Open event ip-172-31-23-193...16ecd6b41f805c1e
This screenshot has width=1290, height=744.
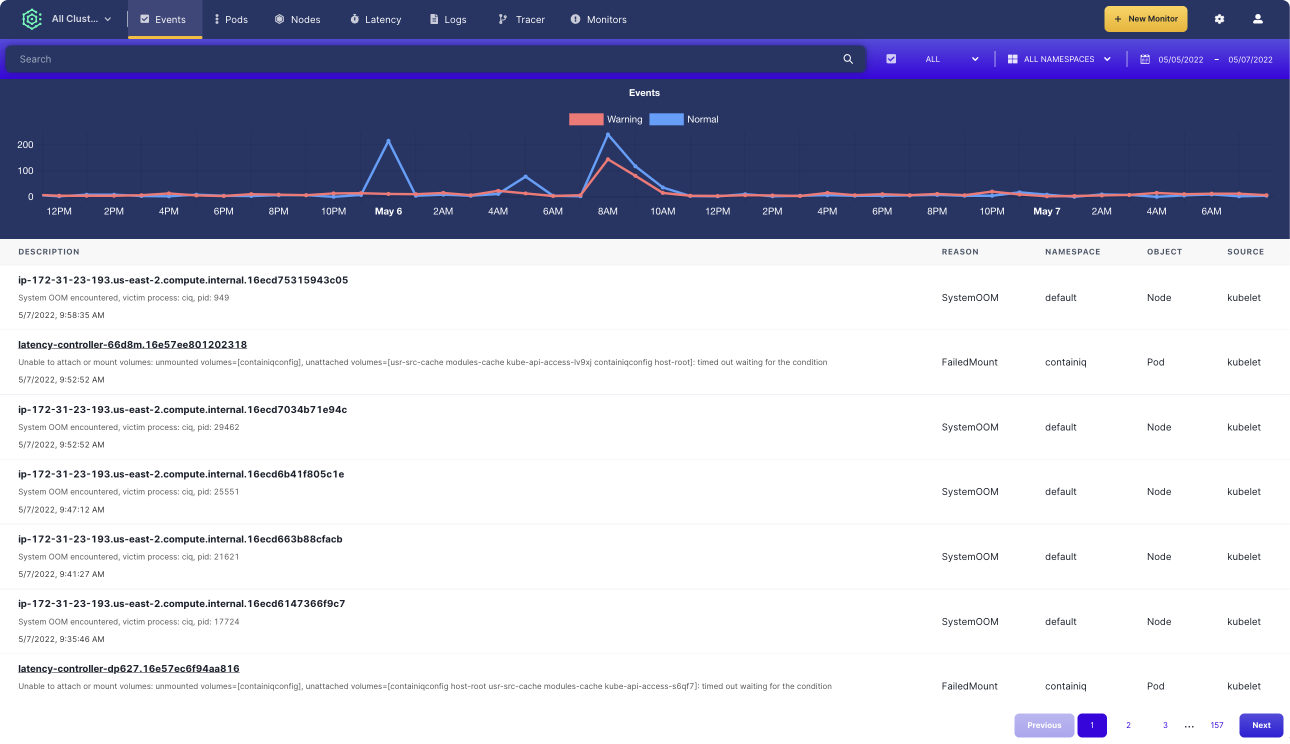coord(181,474)
